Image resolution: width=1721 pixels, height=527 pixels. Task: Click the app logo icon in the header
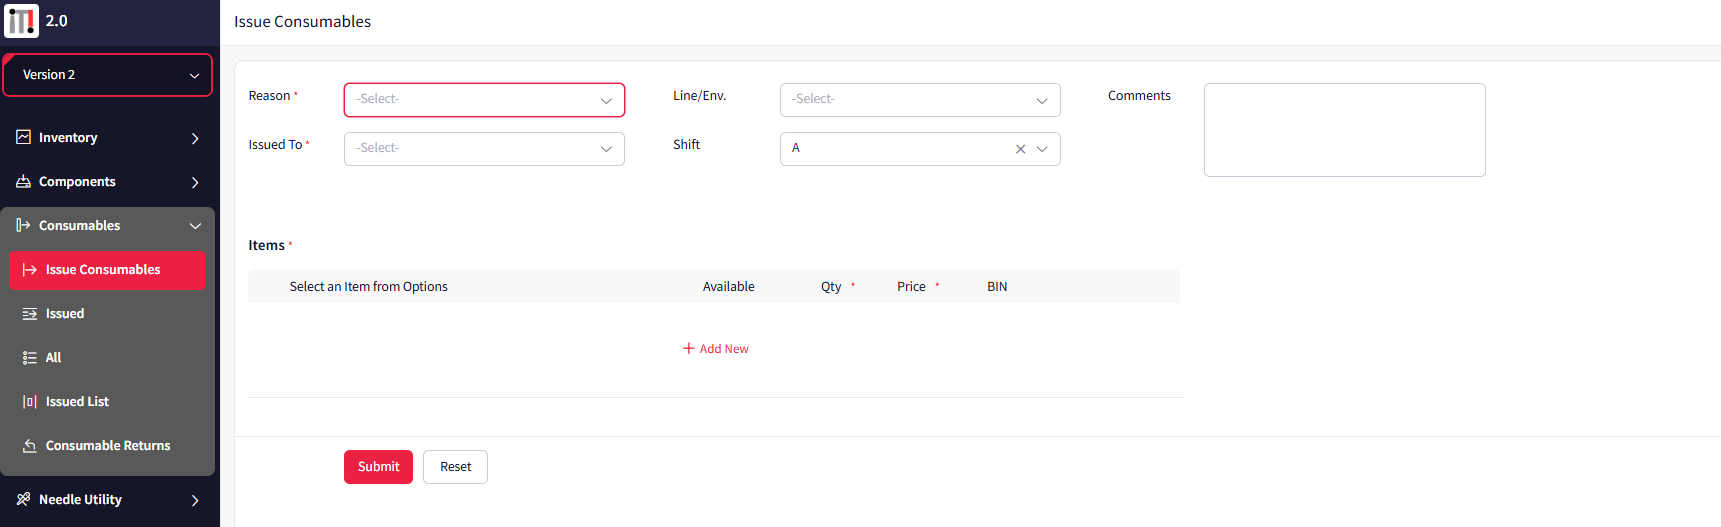pos(21,20)
